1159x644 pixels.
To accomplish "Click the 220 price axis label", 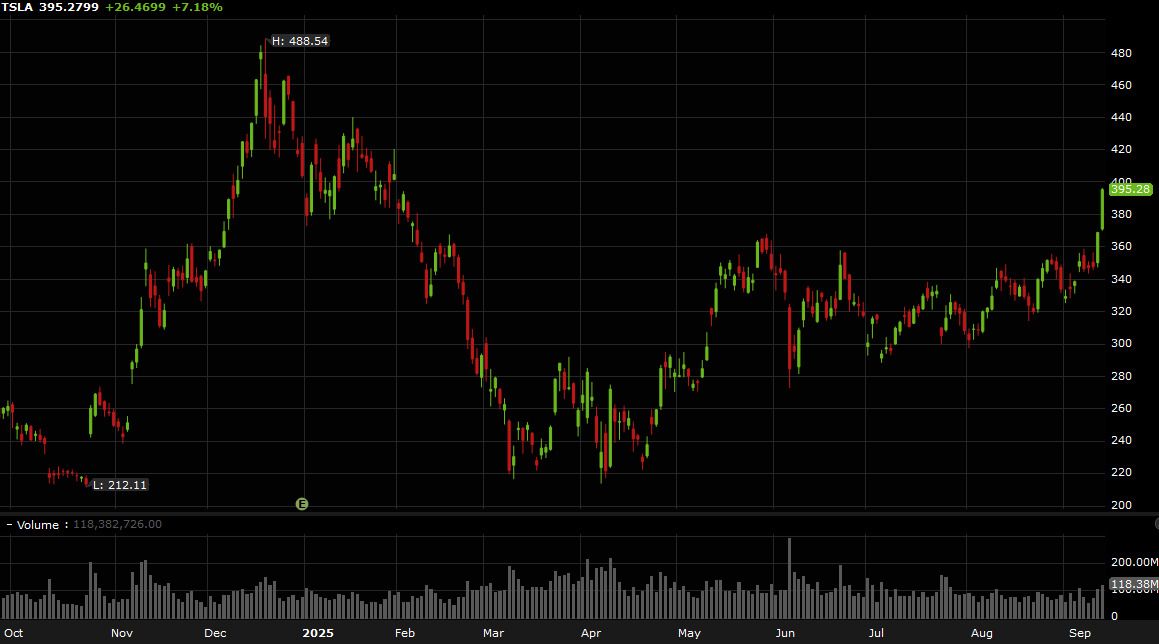I will 1121,472.
